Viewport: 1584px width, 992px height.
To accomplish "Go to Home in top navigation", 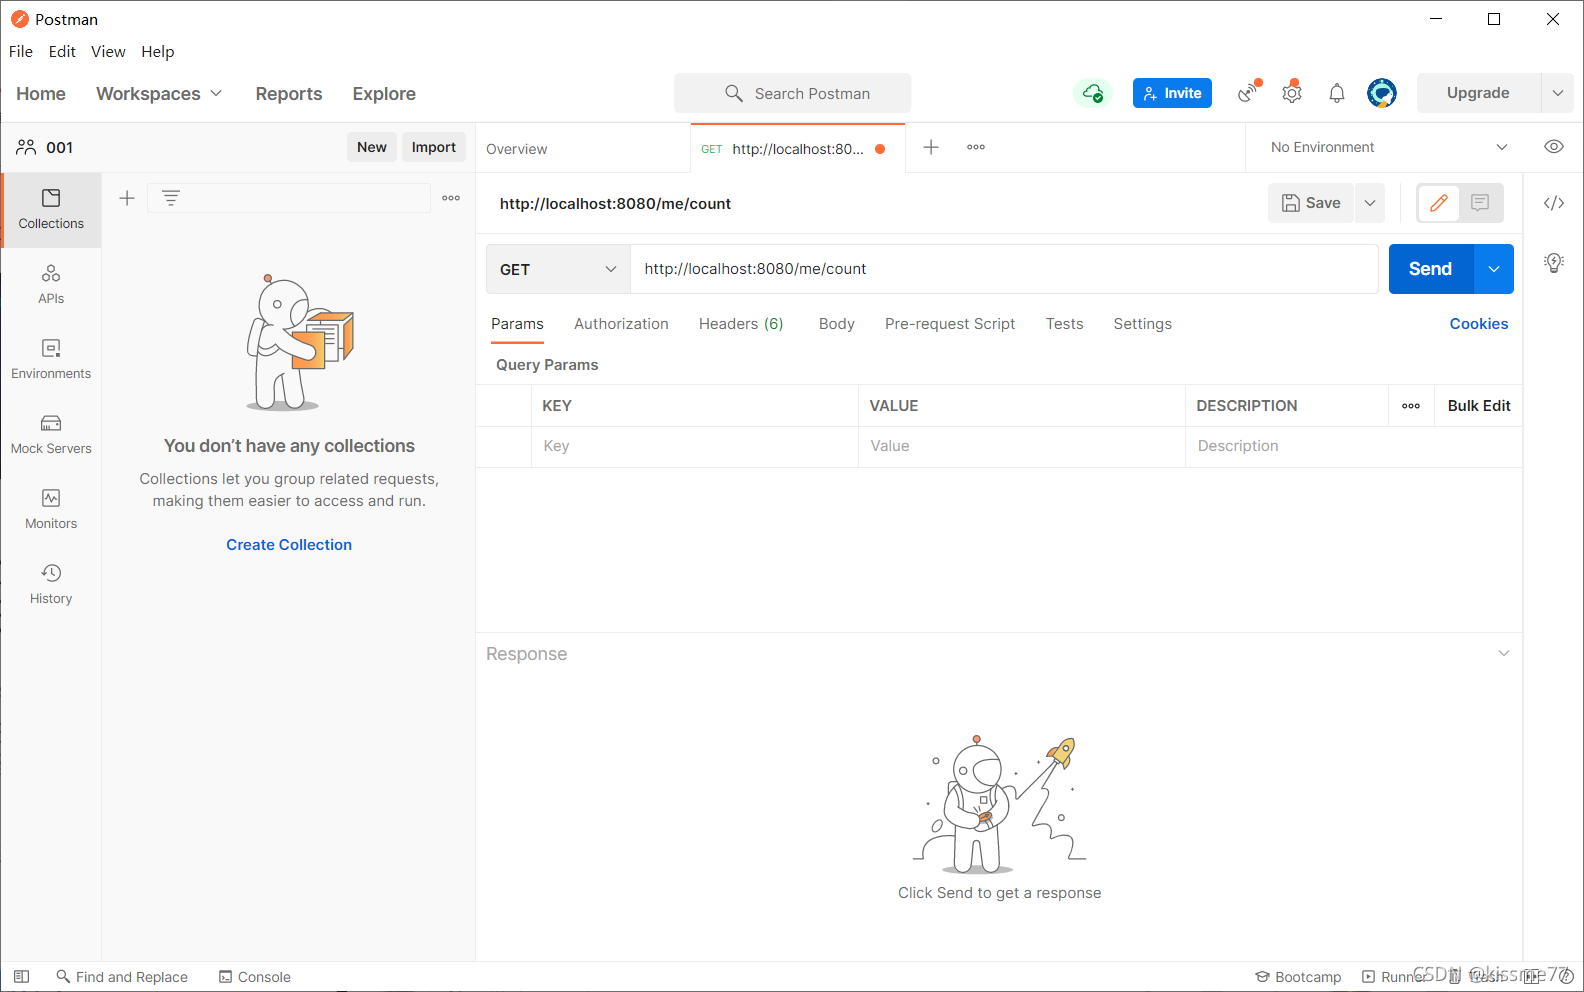I will (x=41, y=94).
